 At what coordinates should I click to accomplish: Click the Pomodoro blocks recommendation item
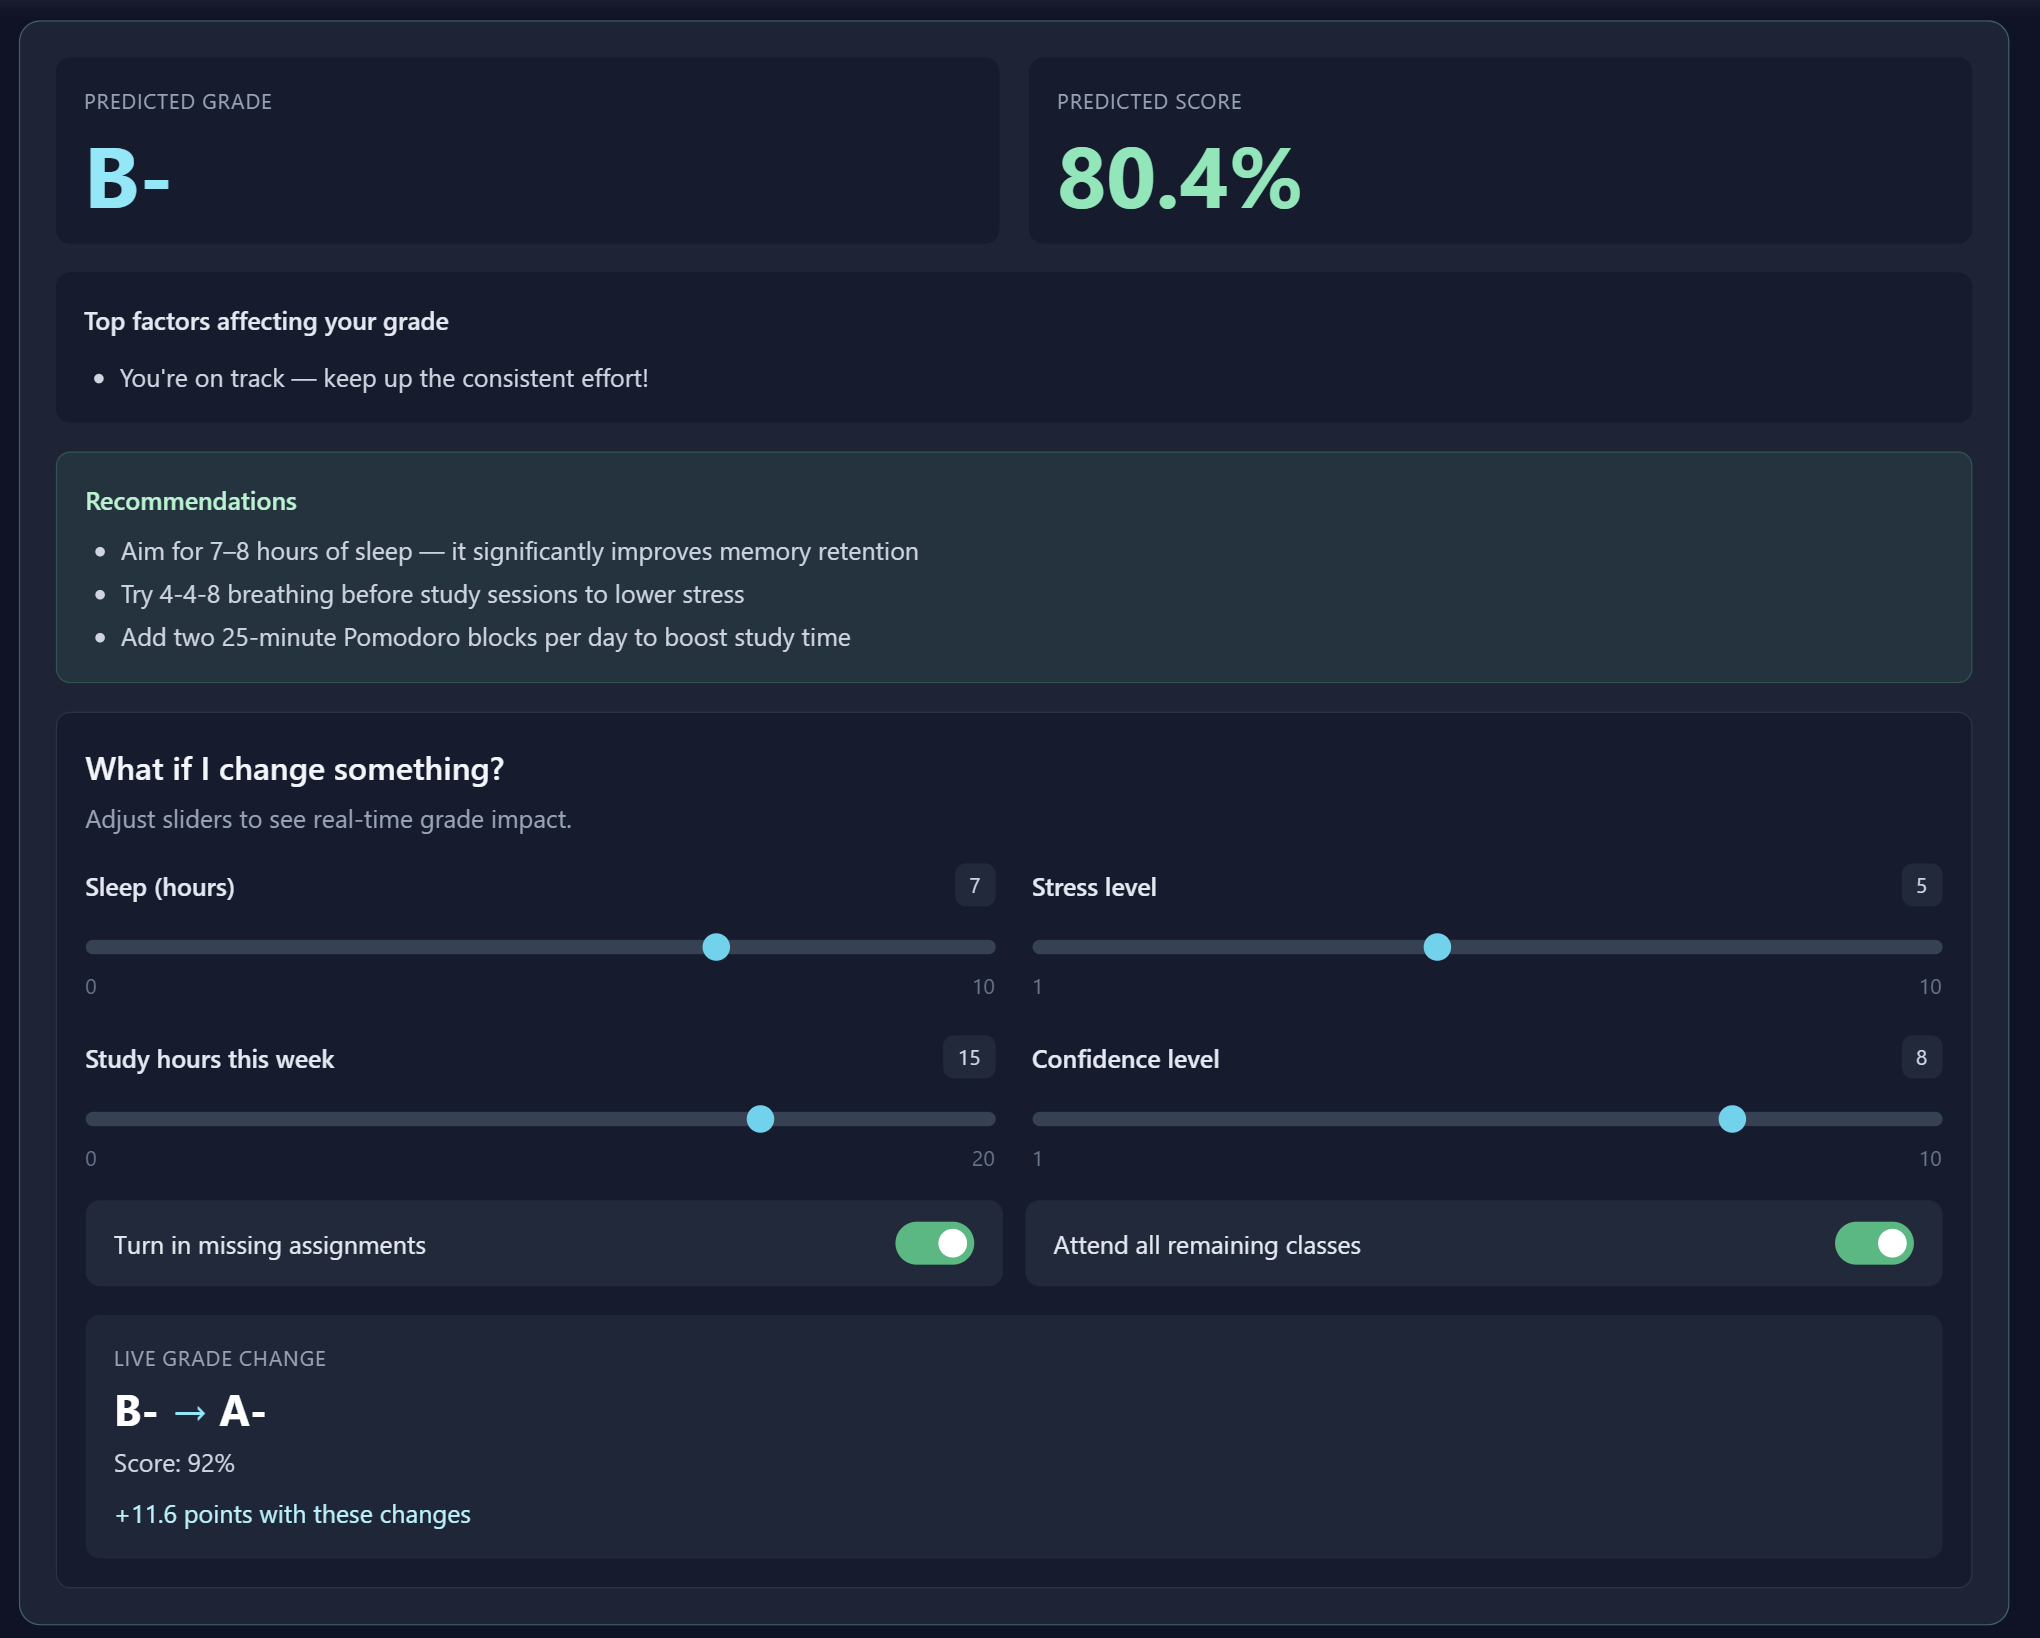tap(485, 638)
